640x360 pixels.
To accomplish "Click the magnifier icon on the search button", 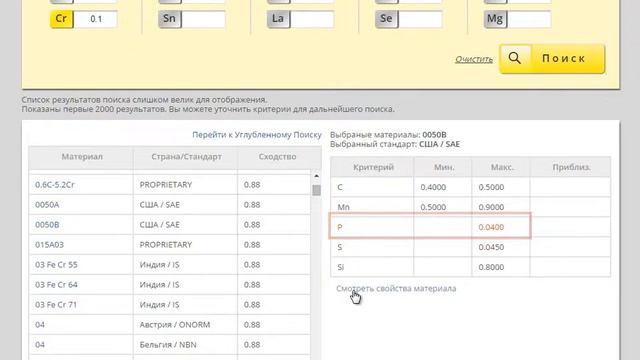I will pyautogui.click(x=515, y=58).
